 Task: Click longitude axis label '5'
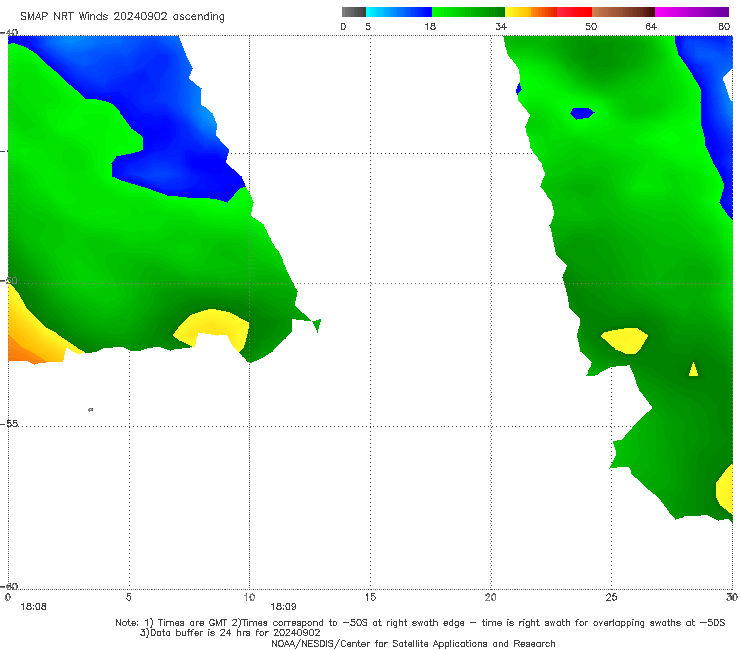tap(129, 597)
